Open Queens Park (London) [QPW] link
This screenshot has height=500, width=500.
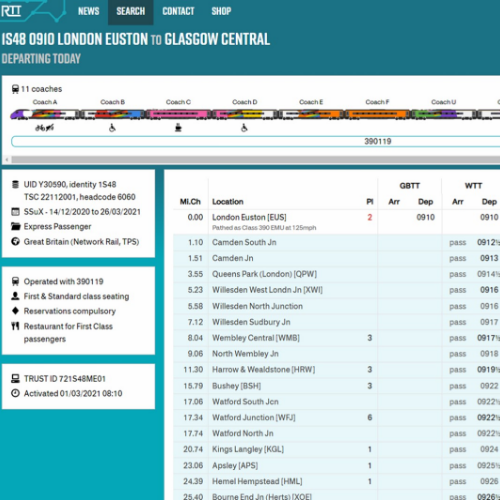(264, 274)
